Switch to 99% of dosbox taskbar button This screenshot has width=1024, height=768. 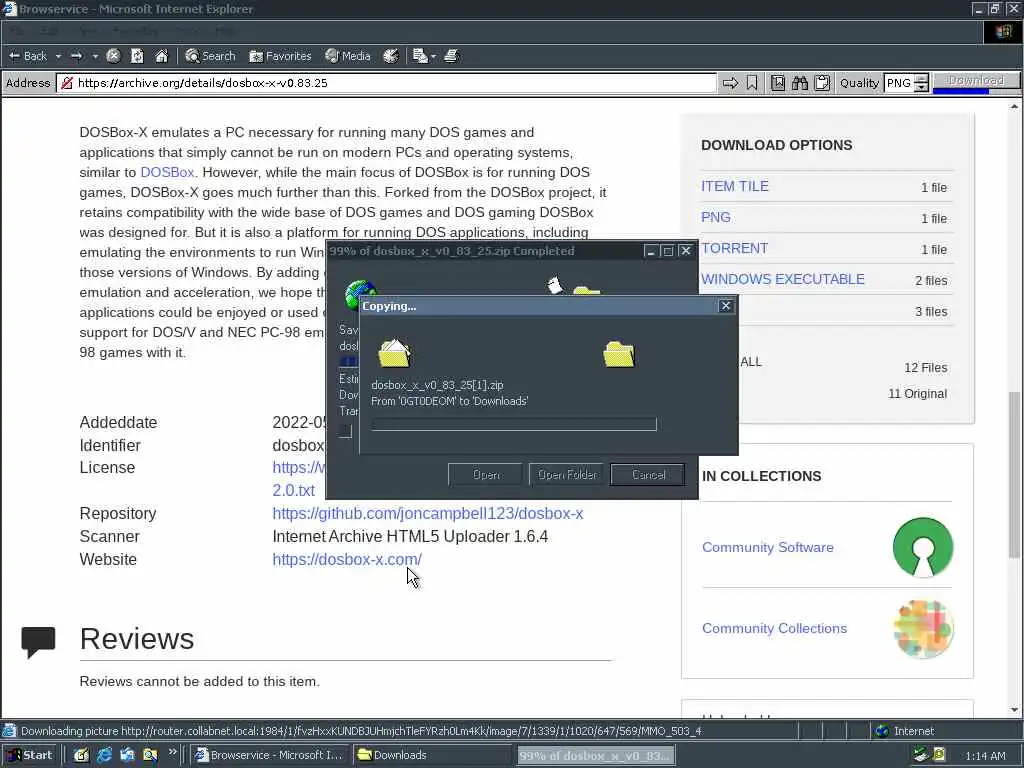pyautogui.click(x=596, y=755)
